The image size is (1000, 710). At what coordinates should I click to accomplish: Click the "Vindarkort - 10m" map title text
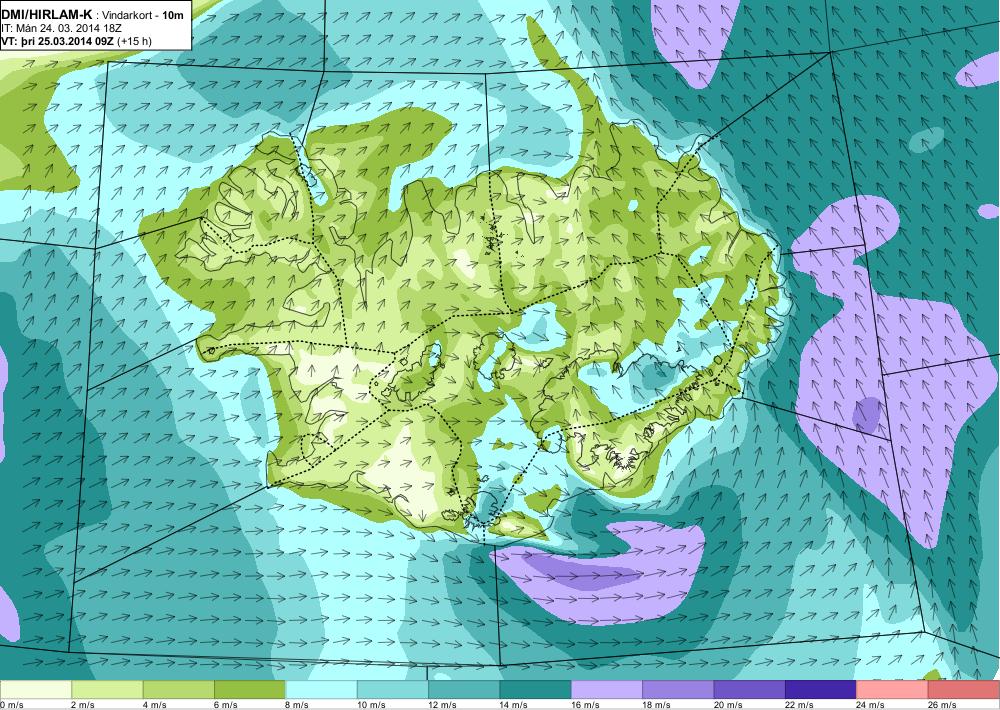143,16
